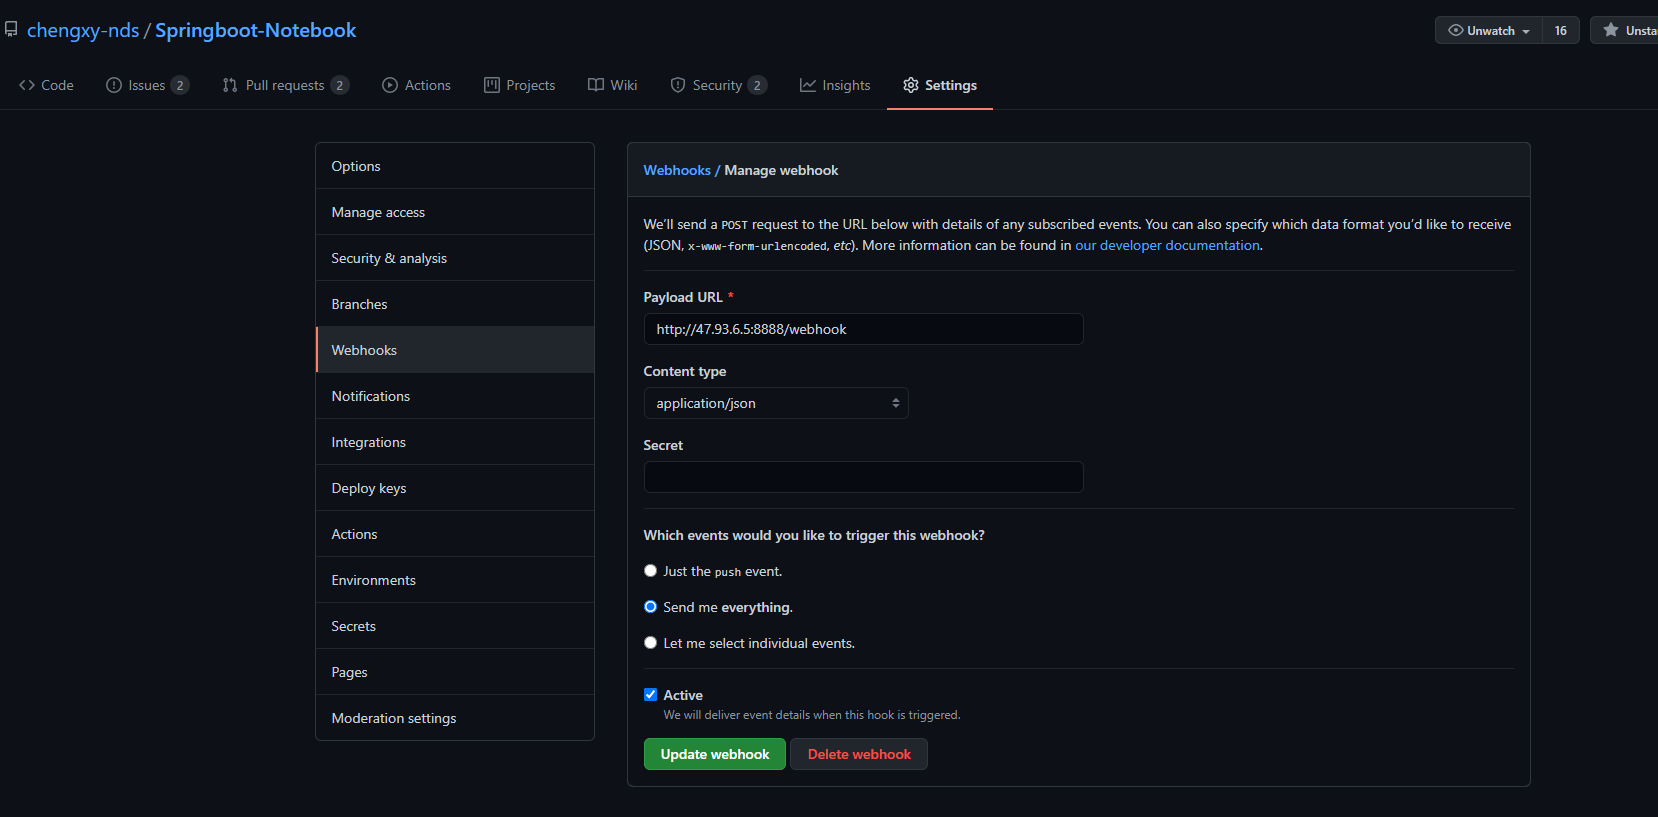The image size is (1658, 817).
Task: Click the Actions play icon in top nav
Action: pos(390,85)
